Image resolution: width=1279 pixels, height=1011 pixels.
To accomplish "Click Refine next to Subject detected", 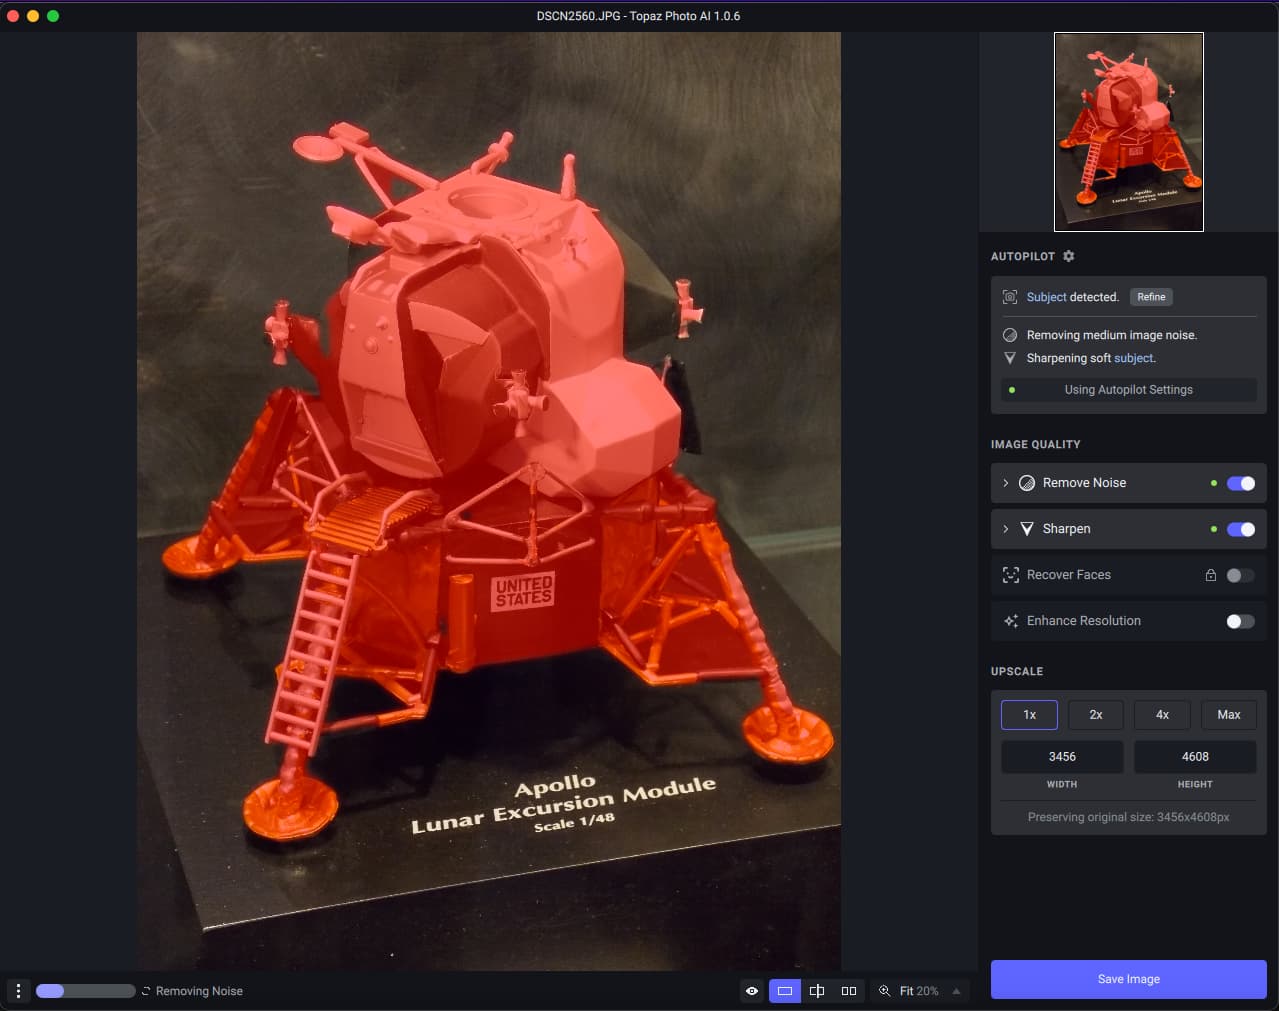I will click(x=1151, y=297).
